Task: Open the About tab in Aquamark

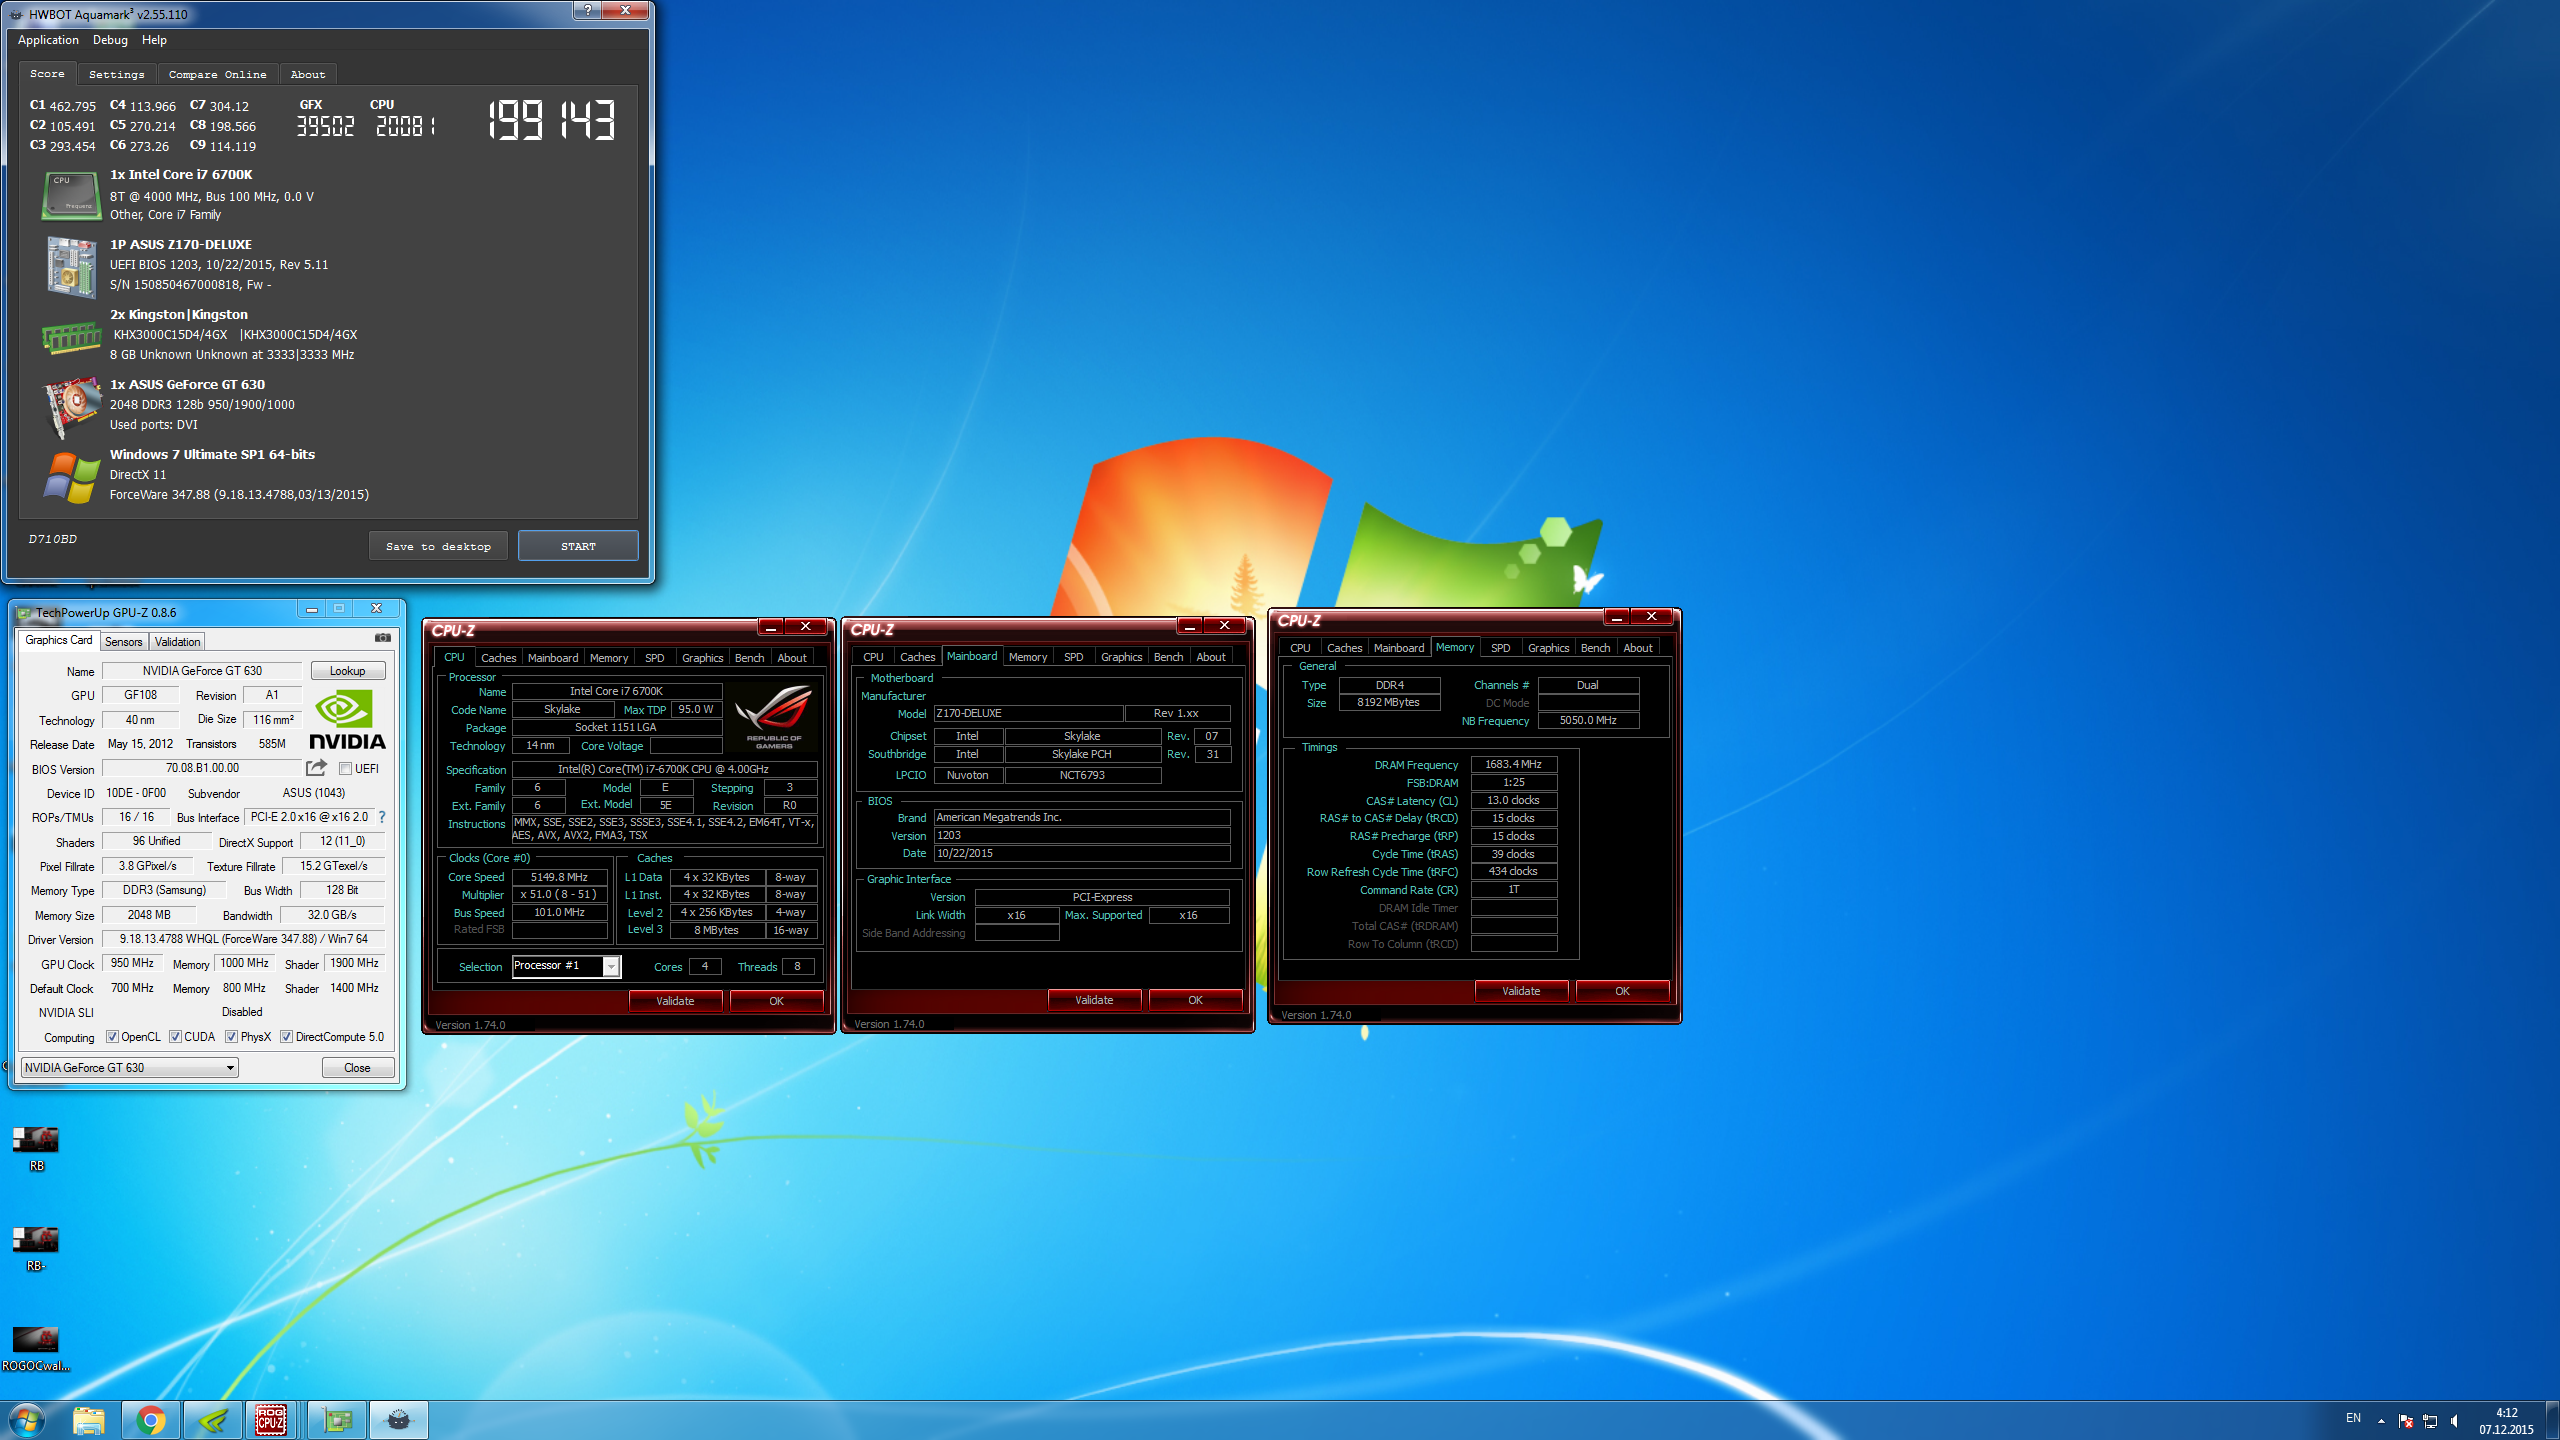Action: pyautogui.click(x=308, y=74)
